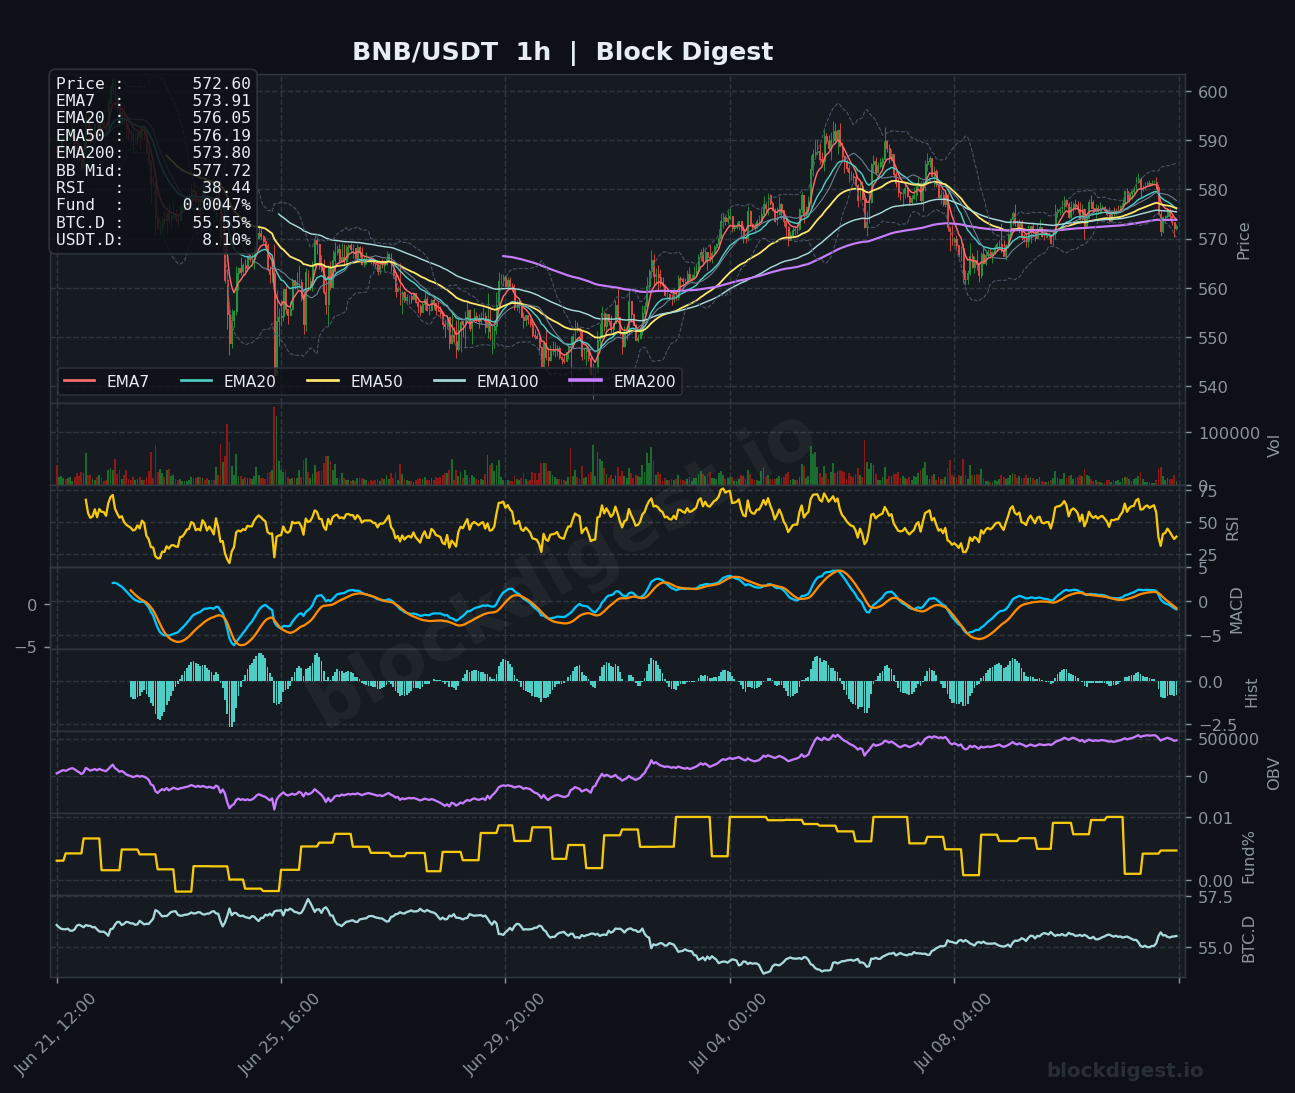Screen dimensions: 1295x1093
Task: Click the 560 price tick label
Action: [x=1212, y=289]
